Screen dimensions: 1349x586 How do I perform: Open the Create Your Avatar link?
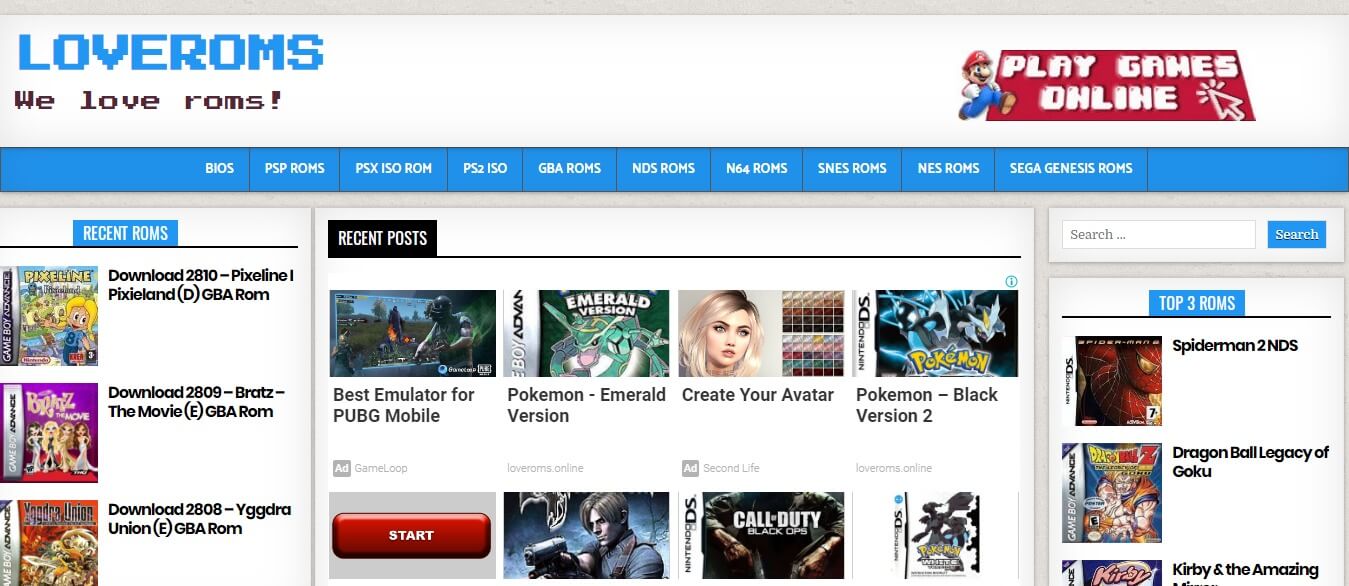pyautogui.click(x=758, y=395)
